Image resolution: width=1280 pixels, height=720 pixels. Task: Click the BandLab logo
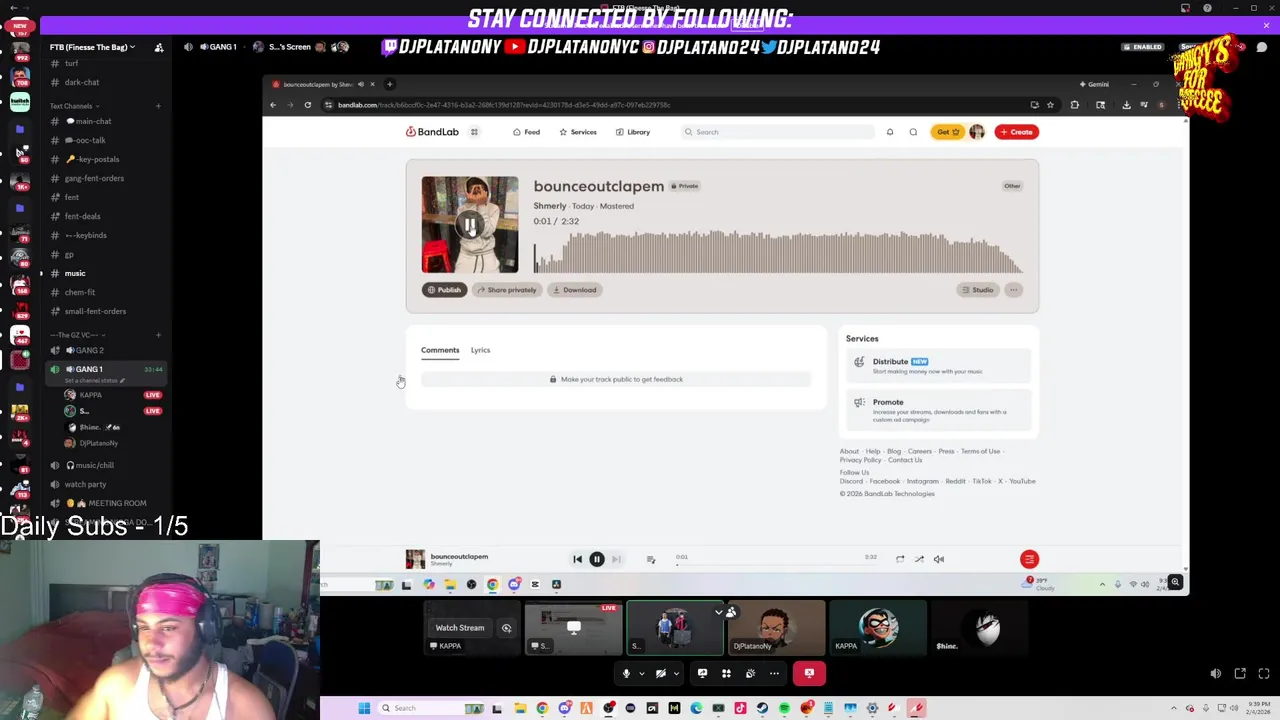[x=432, y=132]
